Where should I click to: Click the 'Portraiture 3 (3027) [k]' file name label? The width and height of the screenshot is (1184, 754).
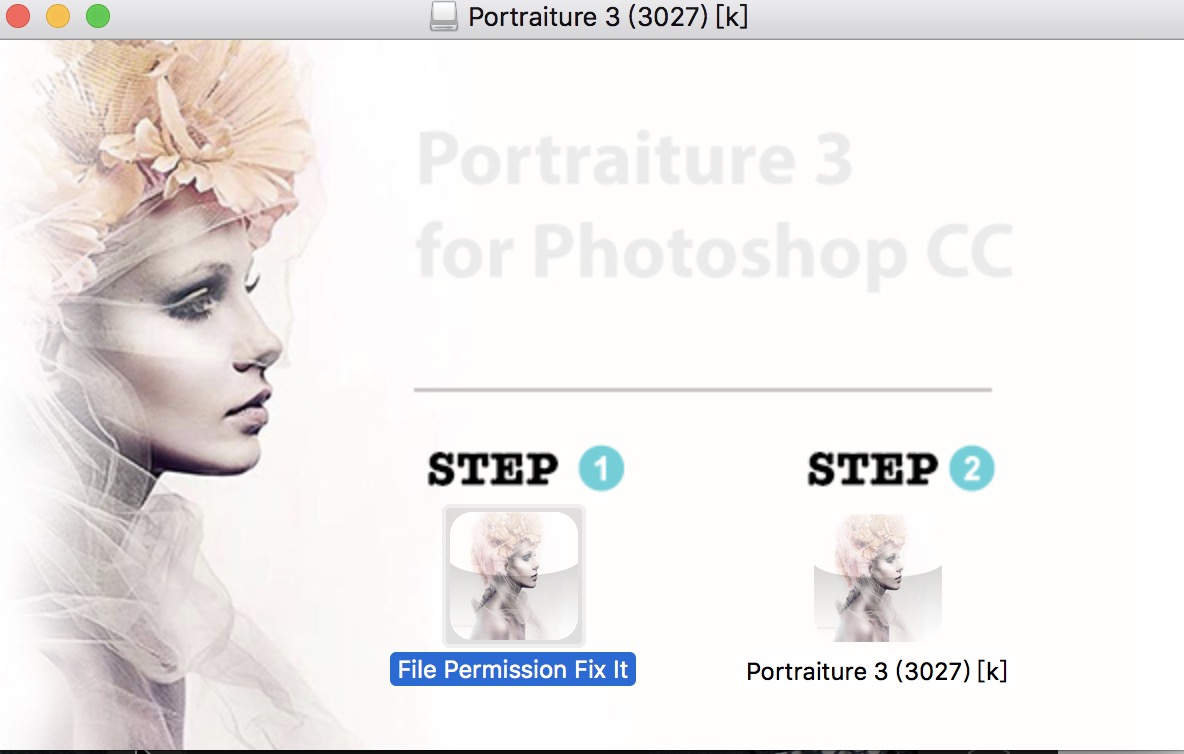click(877, 671)
